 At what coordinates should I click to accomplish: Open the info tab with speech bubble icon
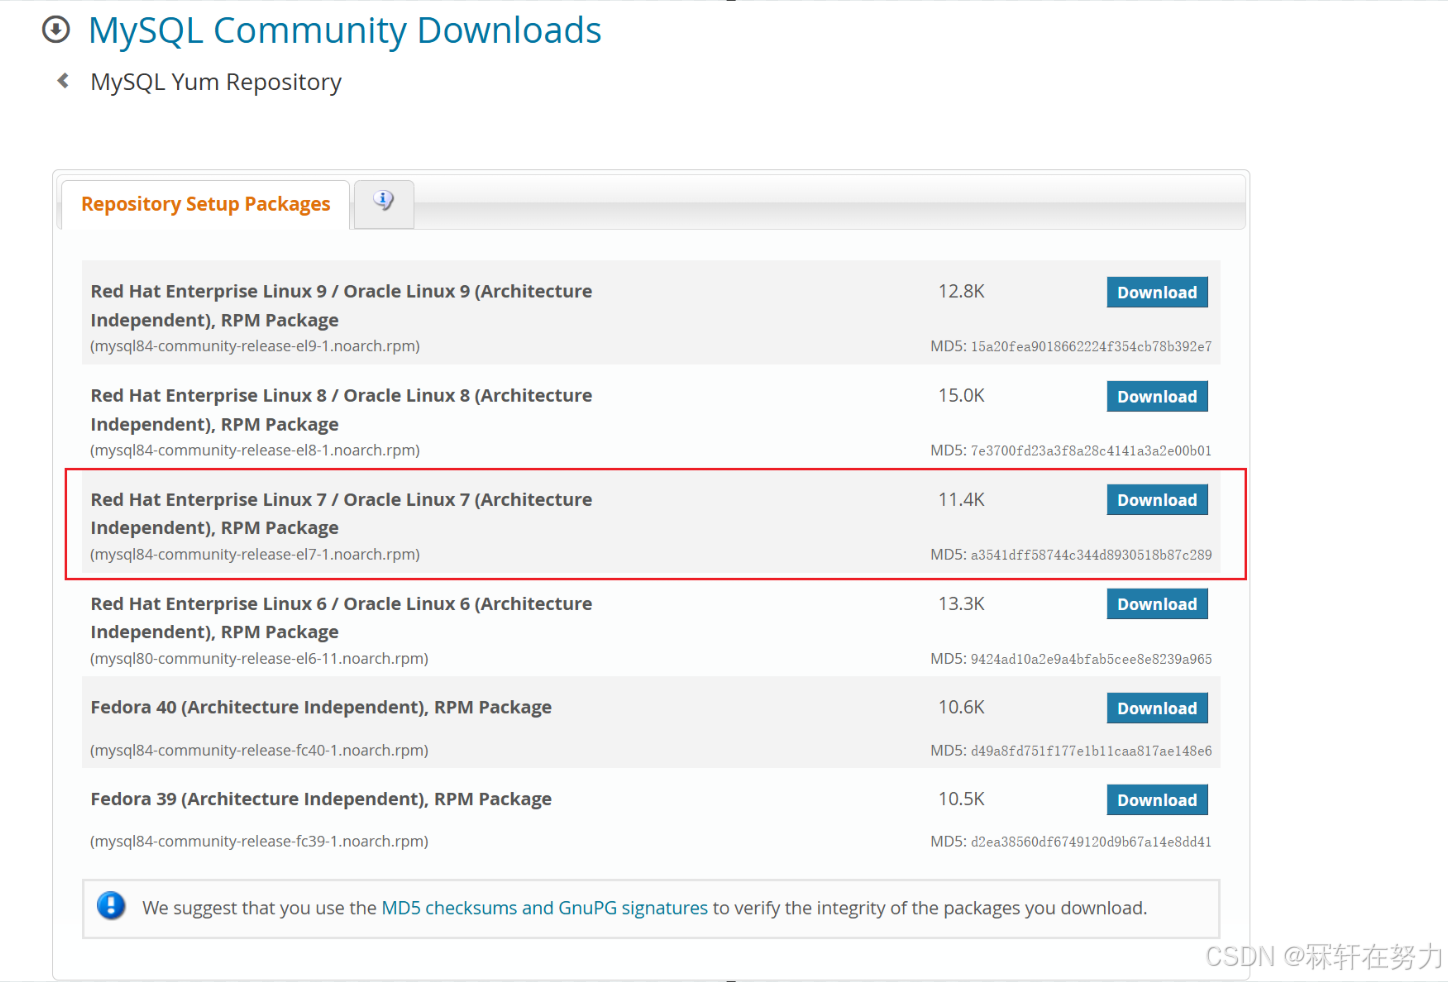(x=384, y=202)
